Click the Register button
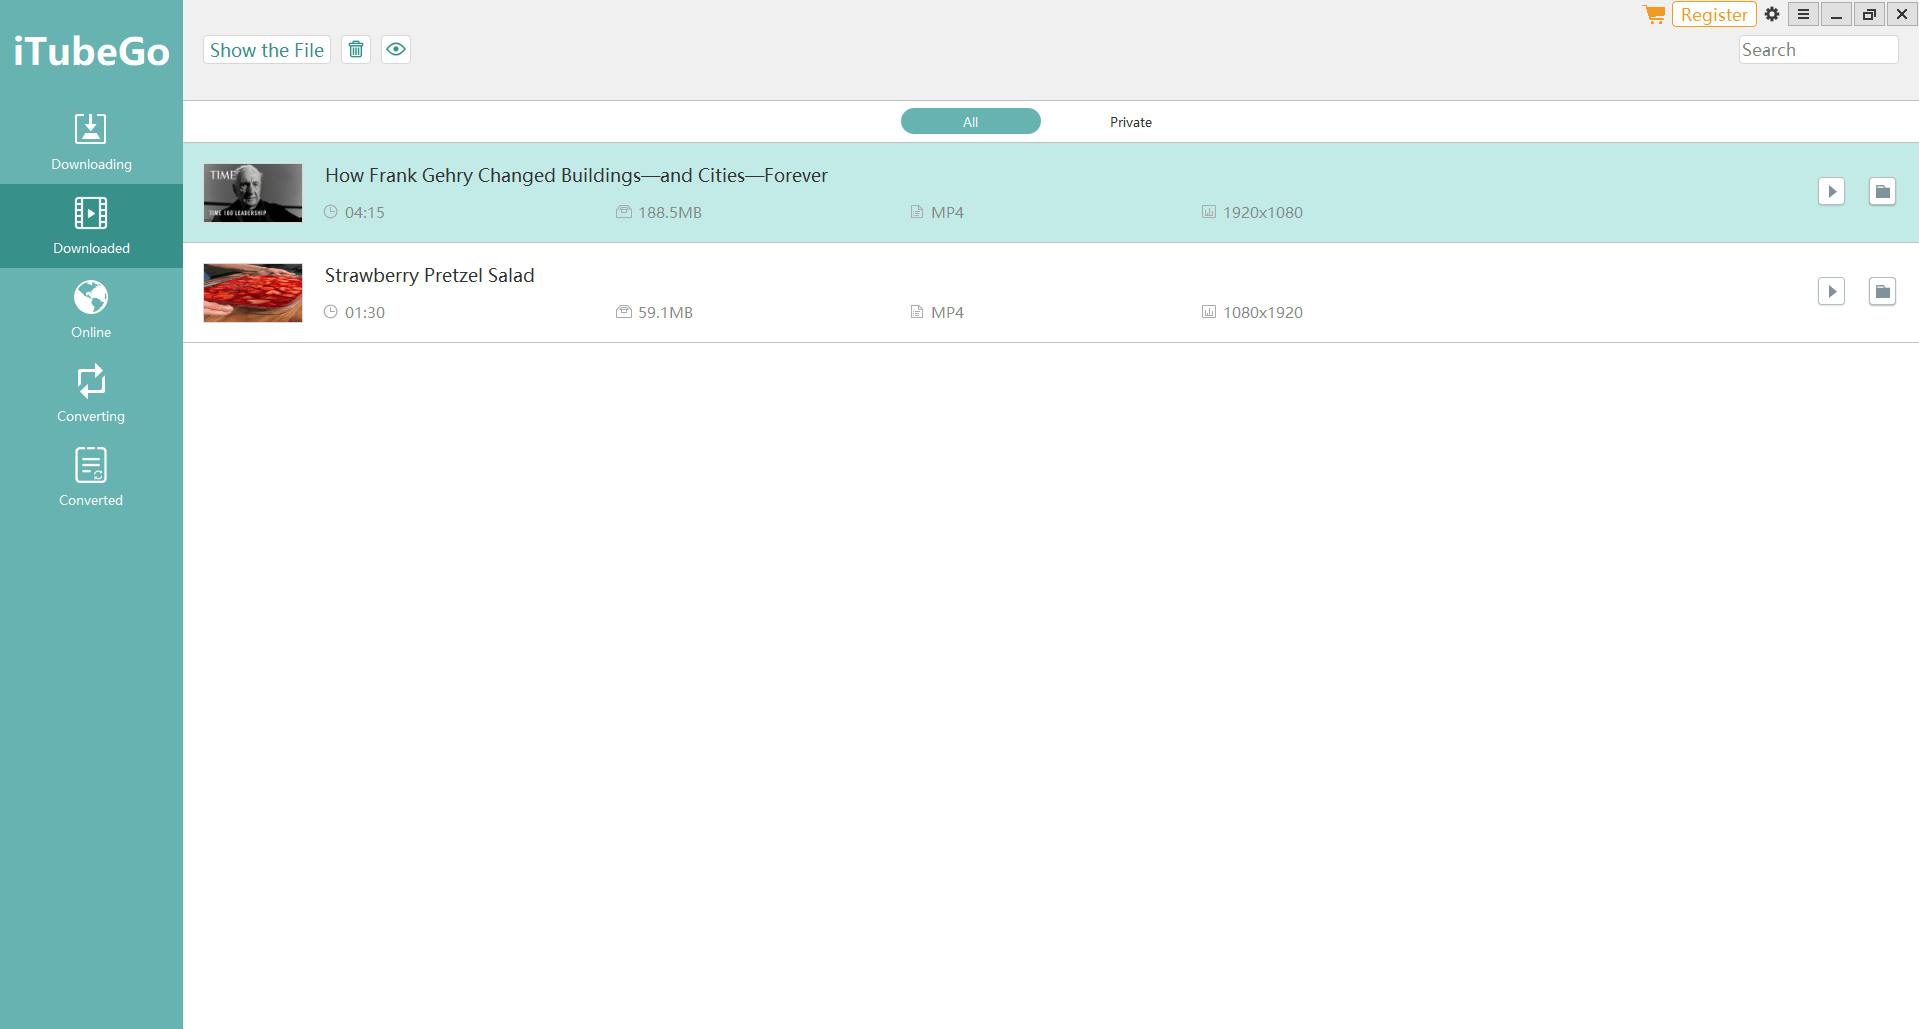The height and width of the screenshot is (1029, 1919). [1714, 14]
